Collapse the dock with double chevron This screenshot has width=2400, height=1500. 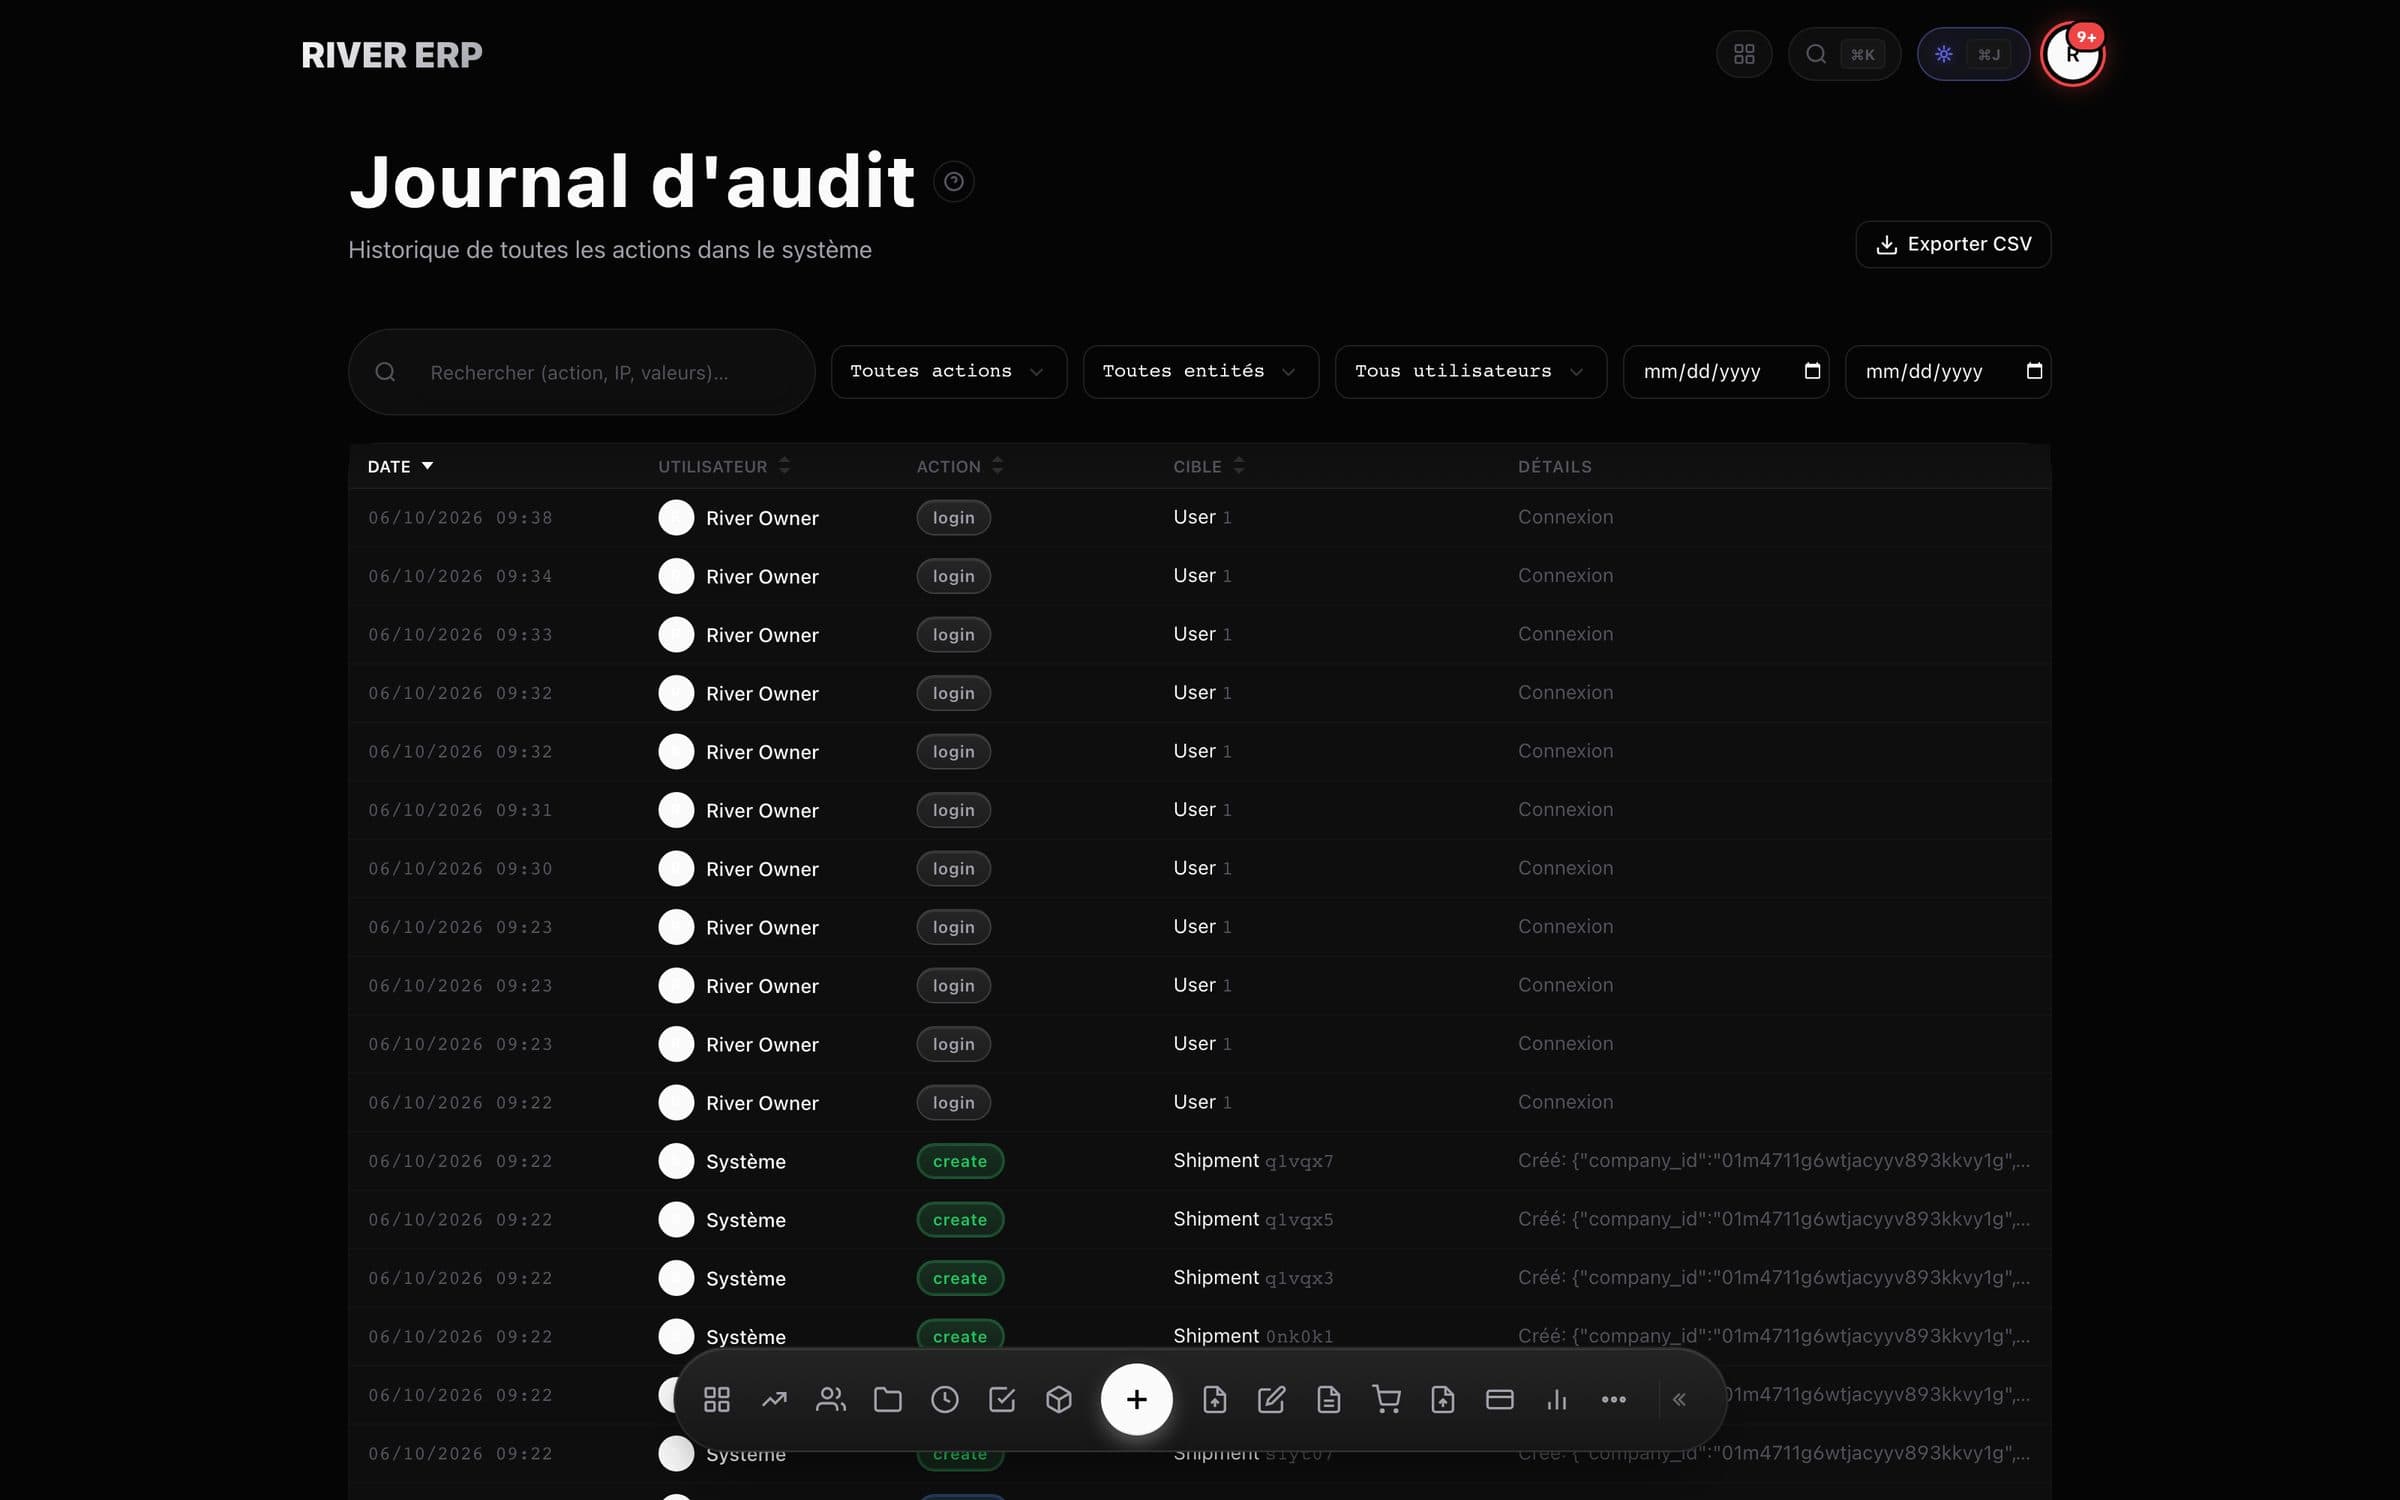click(1680, 1399)
